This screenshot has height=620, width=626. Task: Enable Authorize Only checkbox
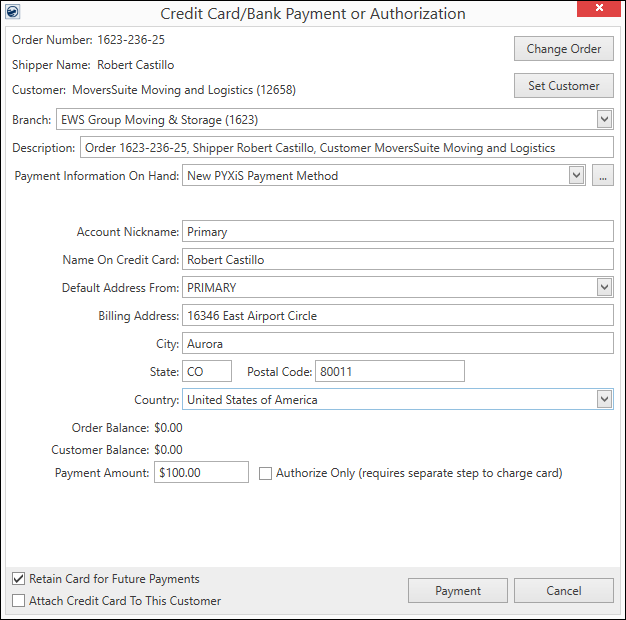point(266,473)
